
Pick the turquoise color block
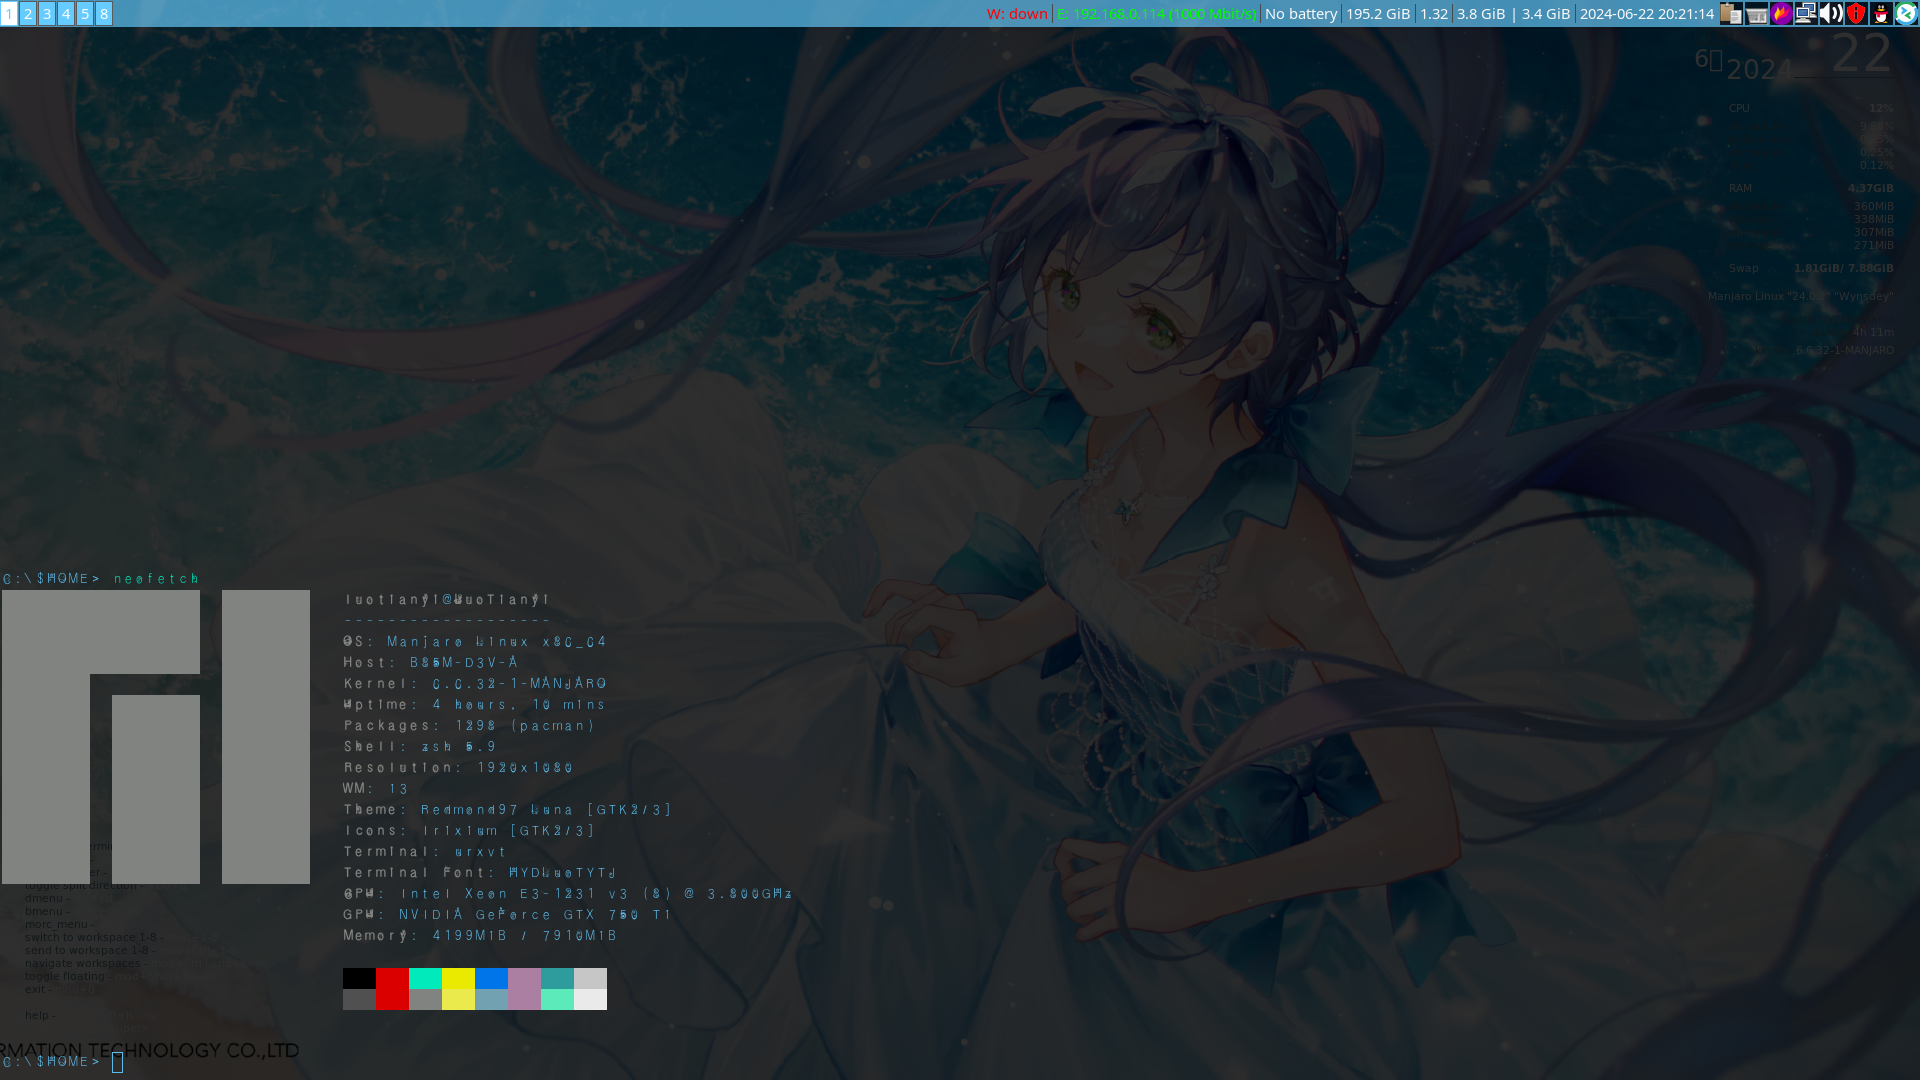[x=425, y=978]
